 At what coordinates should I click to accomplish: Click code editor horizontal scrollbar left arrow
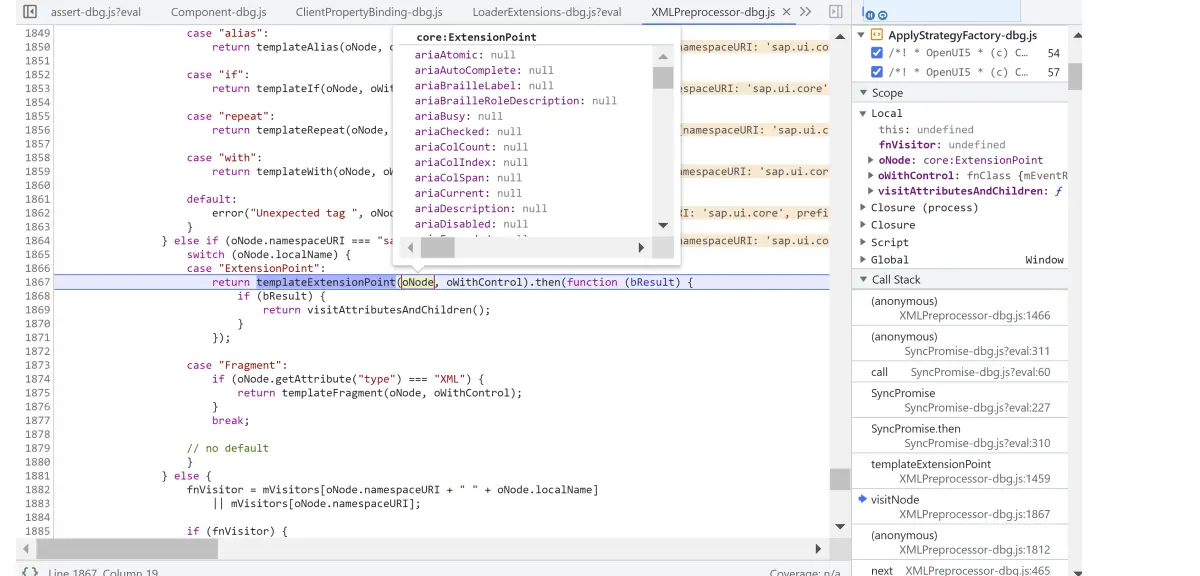tap(26, 549)
